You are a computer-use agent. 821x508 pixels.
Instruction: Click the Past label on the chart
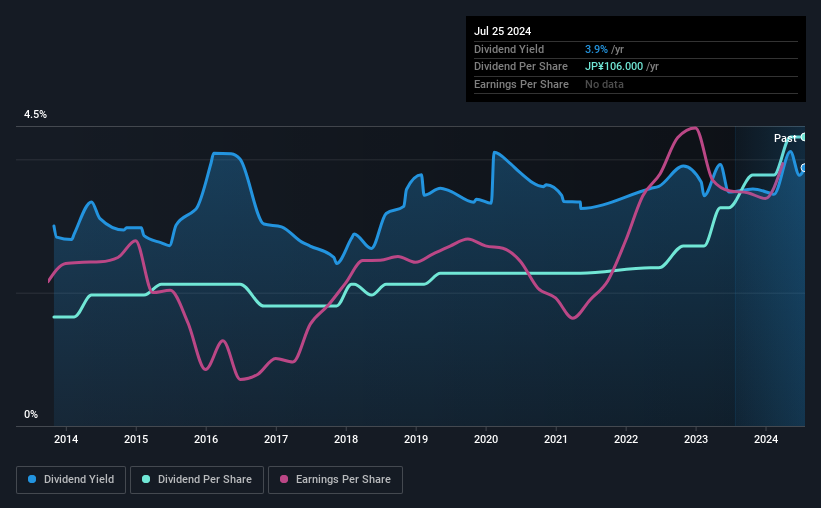[x=785, y=138]
